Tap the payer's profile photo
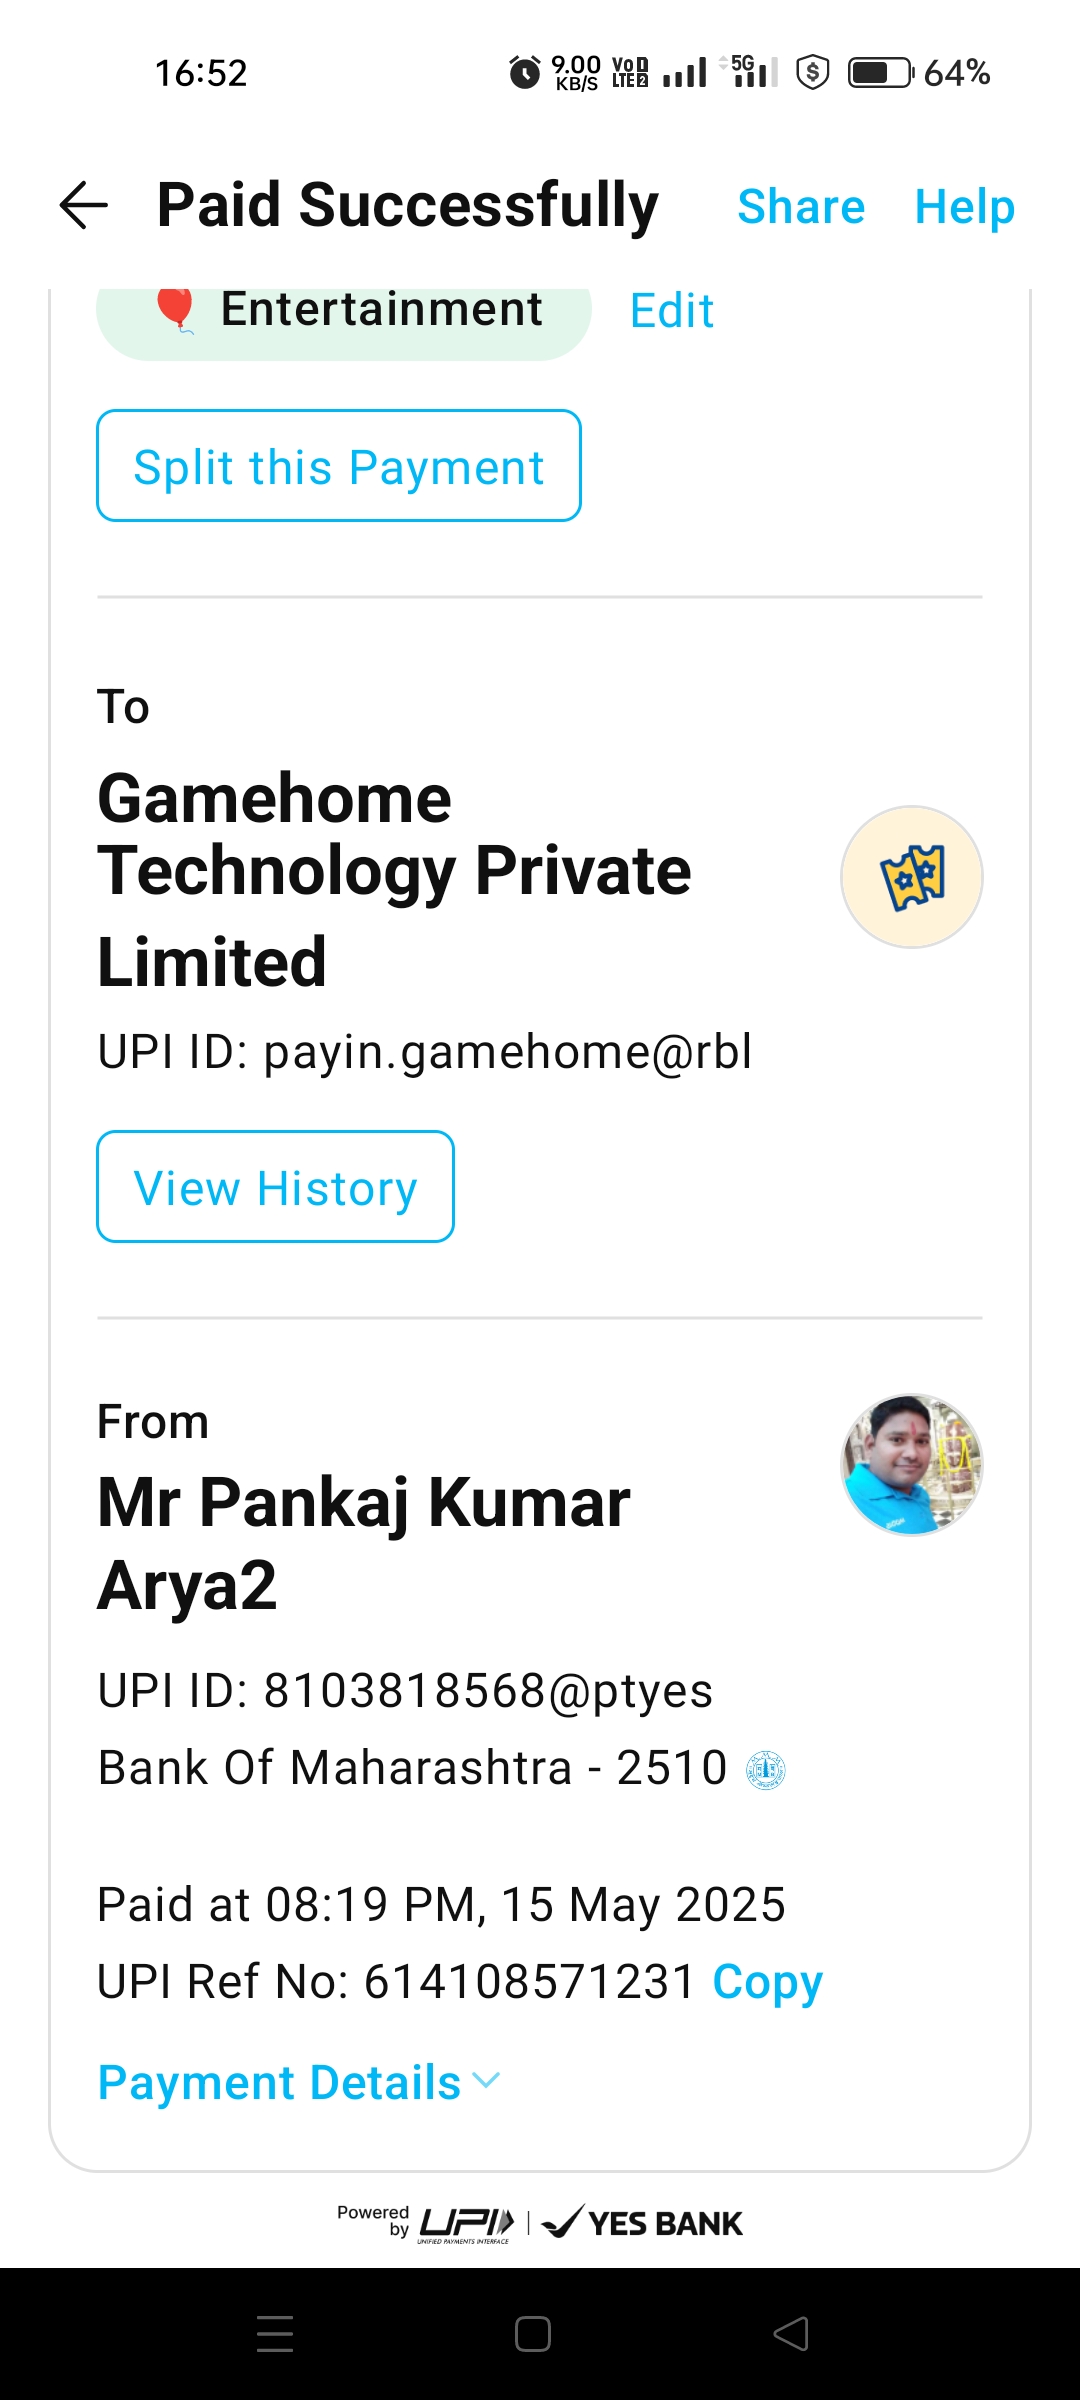Viewport: 1080px width, 2400px height. (x=911, y=1465)
